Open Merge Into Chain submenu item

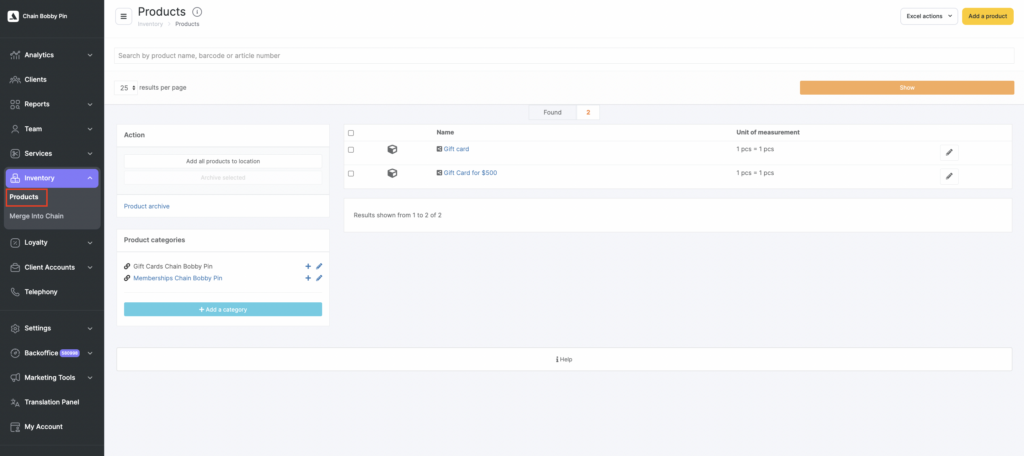click(x=37, y=215)
